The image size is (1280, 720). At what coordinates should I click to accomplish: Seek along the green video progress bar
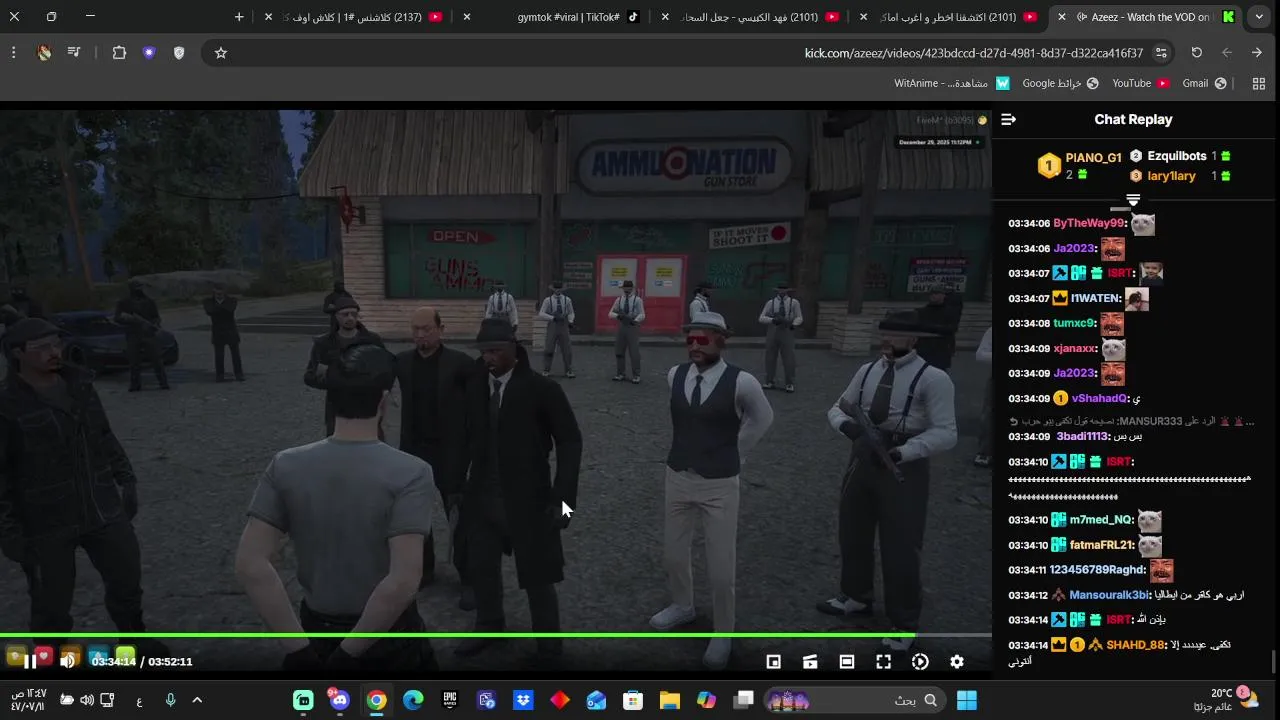click(496, 635)
